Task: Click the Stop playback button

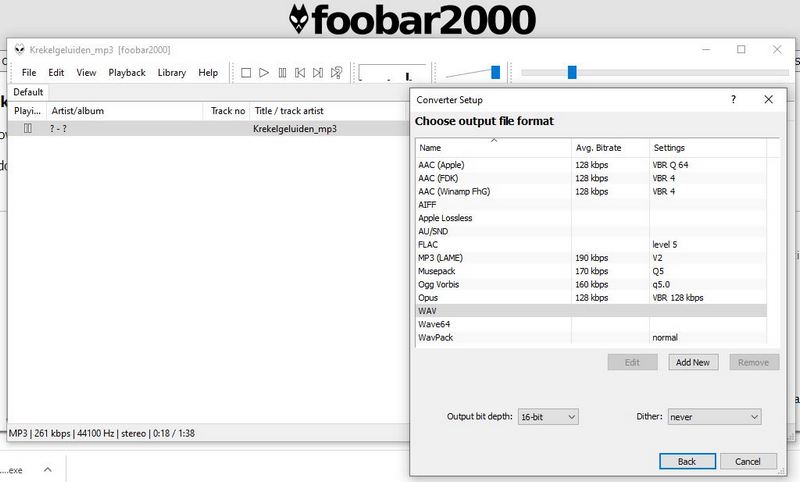Action: click(246, 73)
